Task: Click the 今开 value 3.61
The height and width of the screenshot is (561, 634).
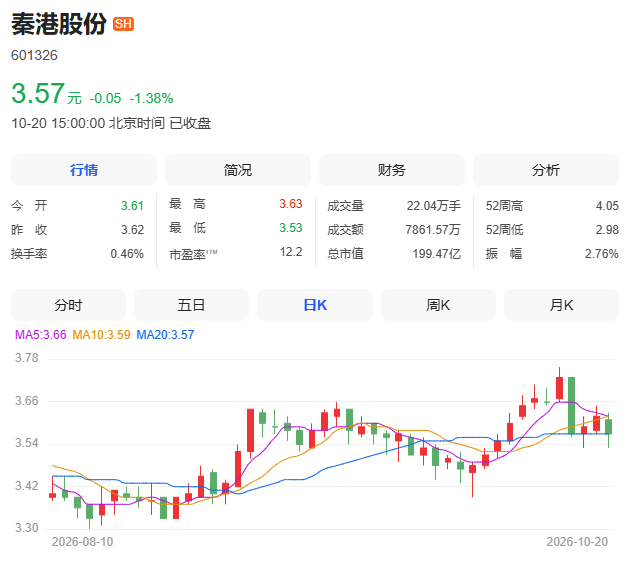Action: [x=132, y=206]
